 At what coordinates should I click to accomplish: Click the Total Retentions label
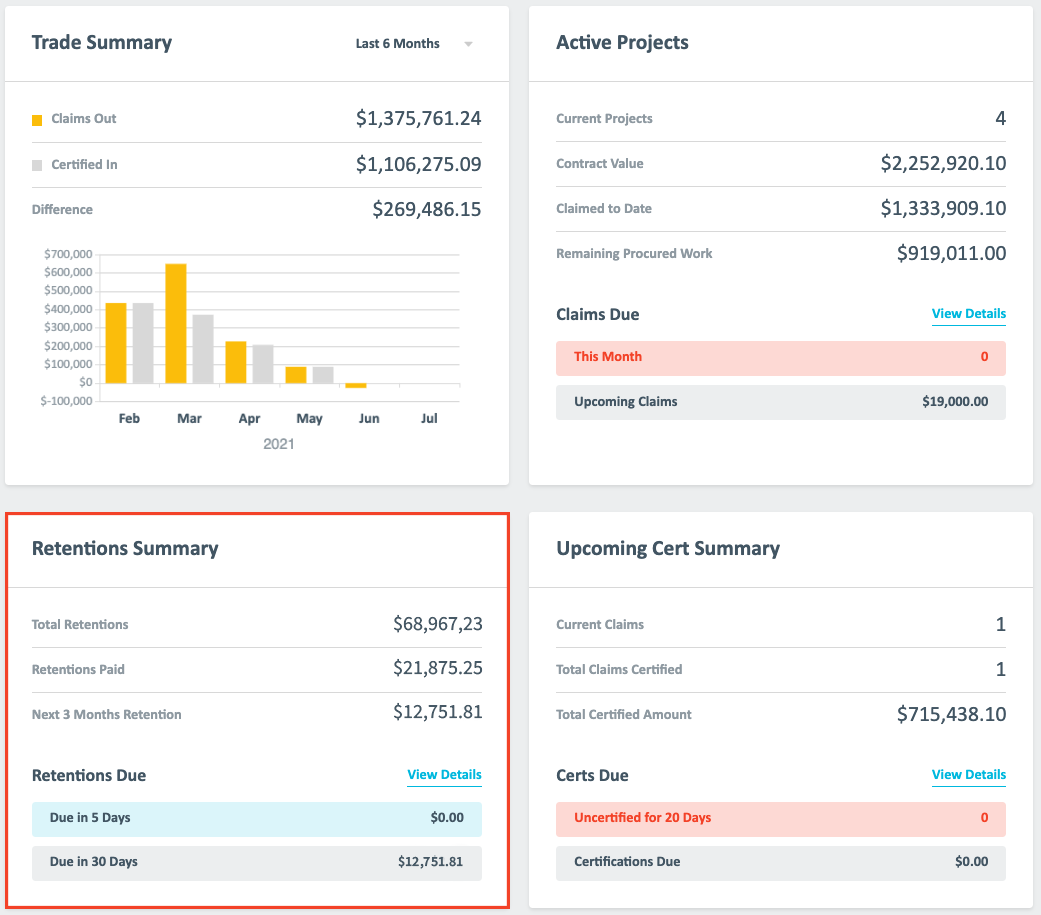[80, 624]
